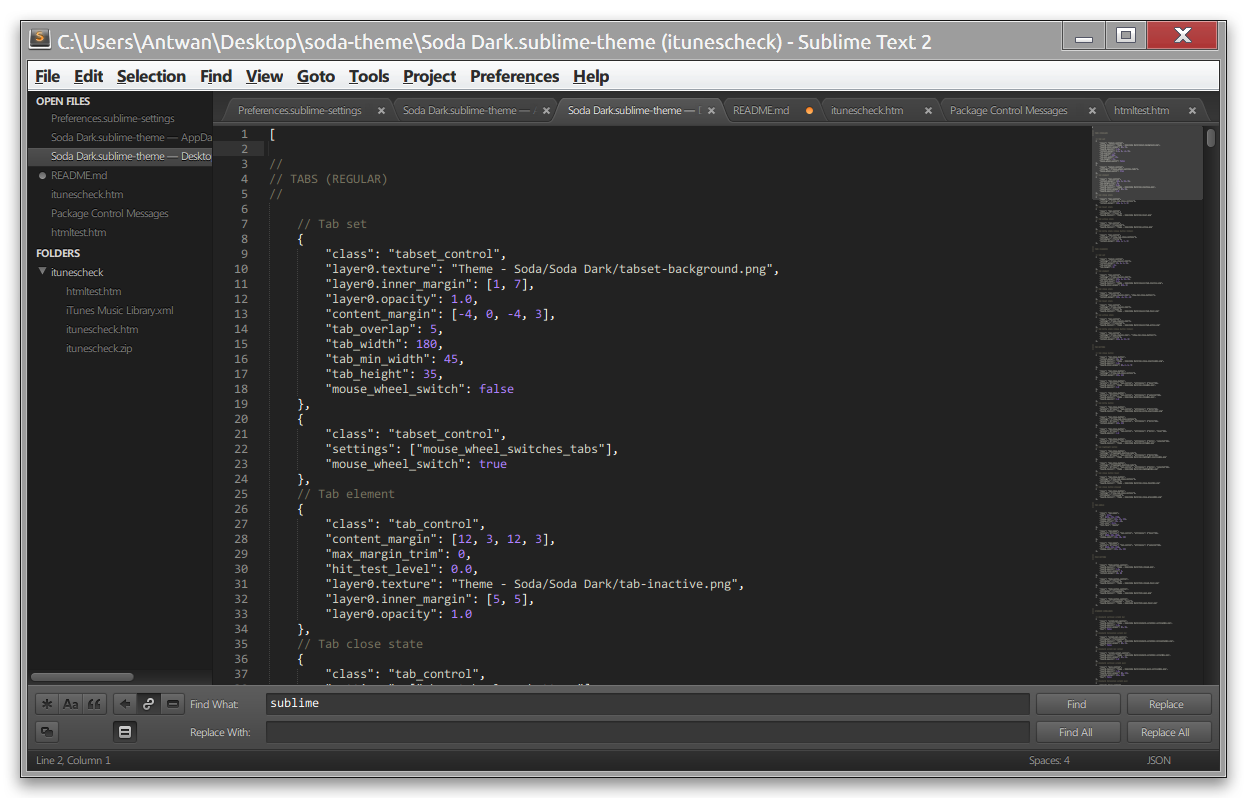Open the Help menu

point(591,76)
